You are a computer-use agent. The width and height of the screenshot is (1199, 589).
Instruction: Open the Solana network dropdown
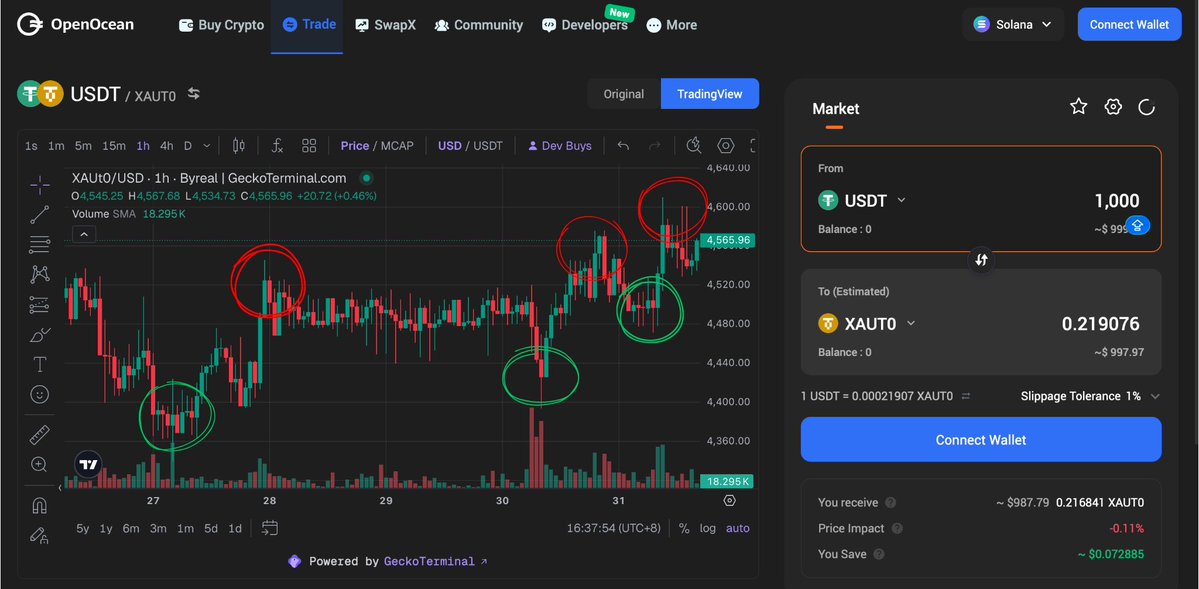[x=1012, y=24]
